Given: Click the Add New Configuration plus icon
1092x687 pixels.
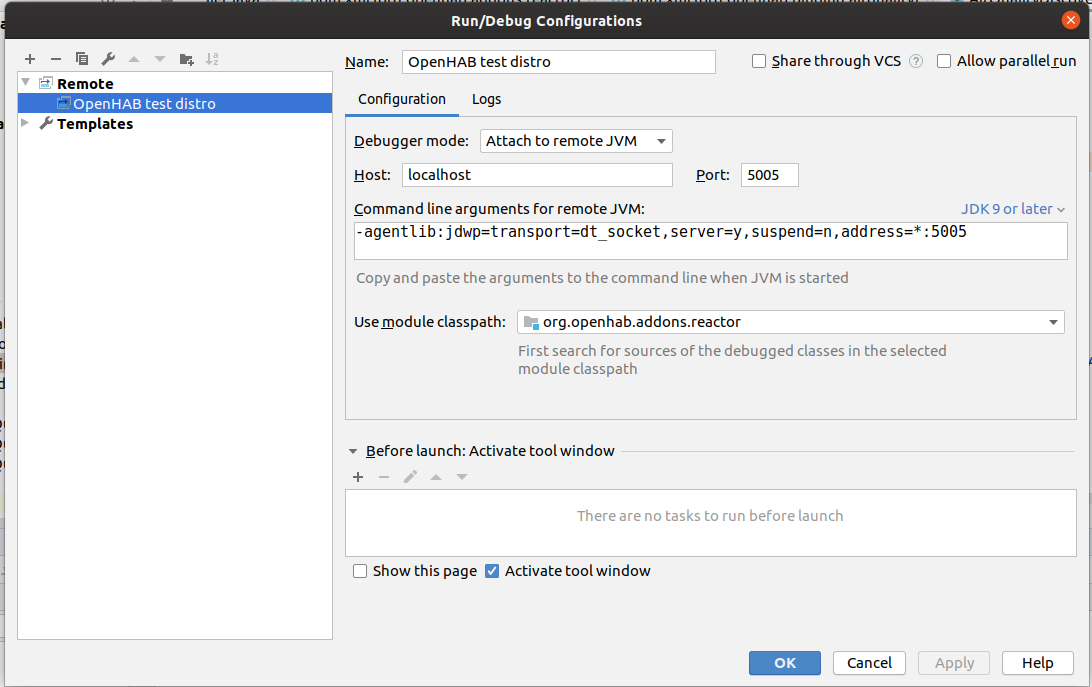Looking at the screenshot, I should click(30, 59).
